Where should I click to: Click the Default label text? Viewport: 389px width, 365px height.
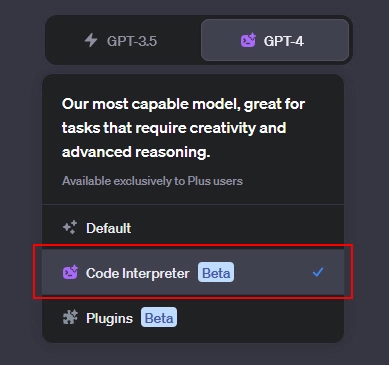(x=109, y=228)
